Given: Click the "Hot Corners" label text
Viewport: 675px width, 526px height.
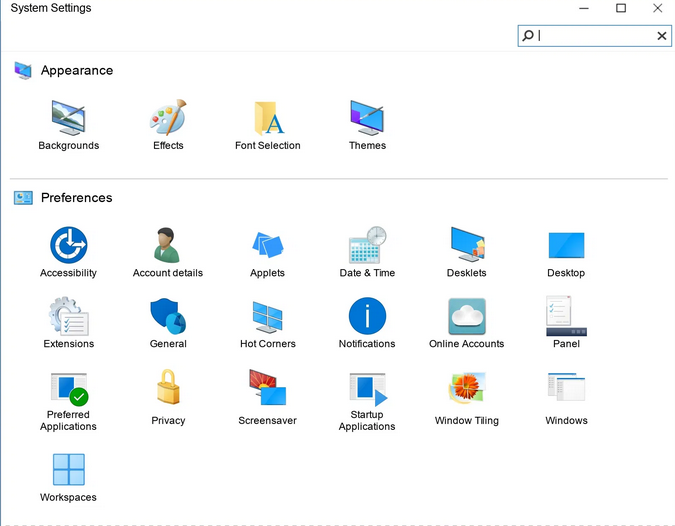Looking at the screenshot, I should pos(268,343).
